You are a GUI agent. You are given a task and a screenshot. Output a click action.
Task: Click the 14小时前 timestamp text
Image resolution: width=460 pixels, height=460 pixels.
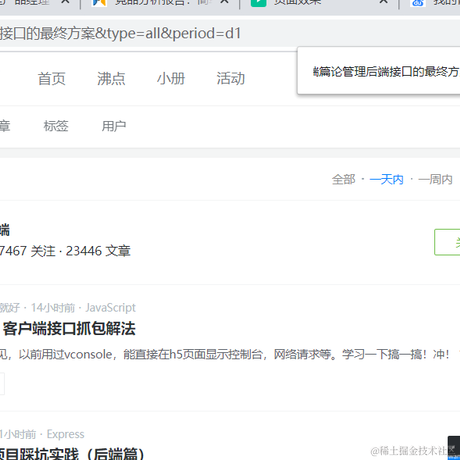coord(53,308)
